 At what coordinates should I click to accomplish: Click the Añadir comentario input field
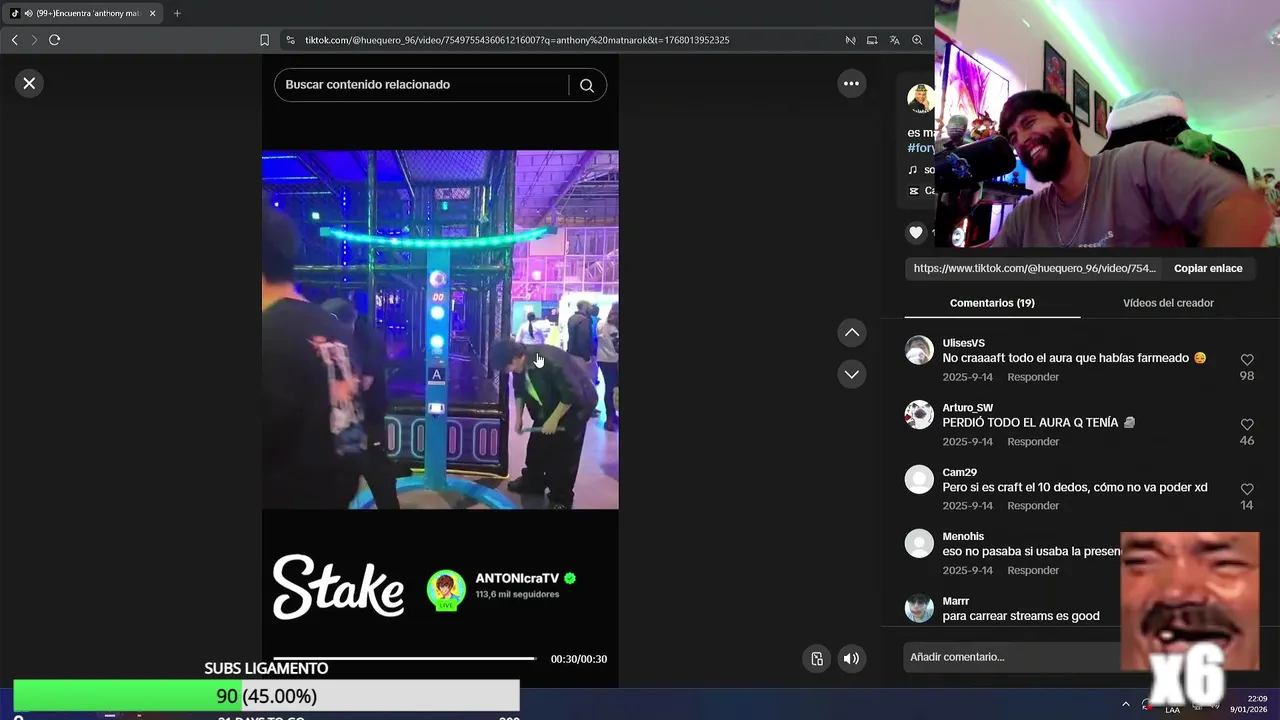(x=1012, y=657)
